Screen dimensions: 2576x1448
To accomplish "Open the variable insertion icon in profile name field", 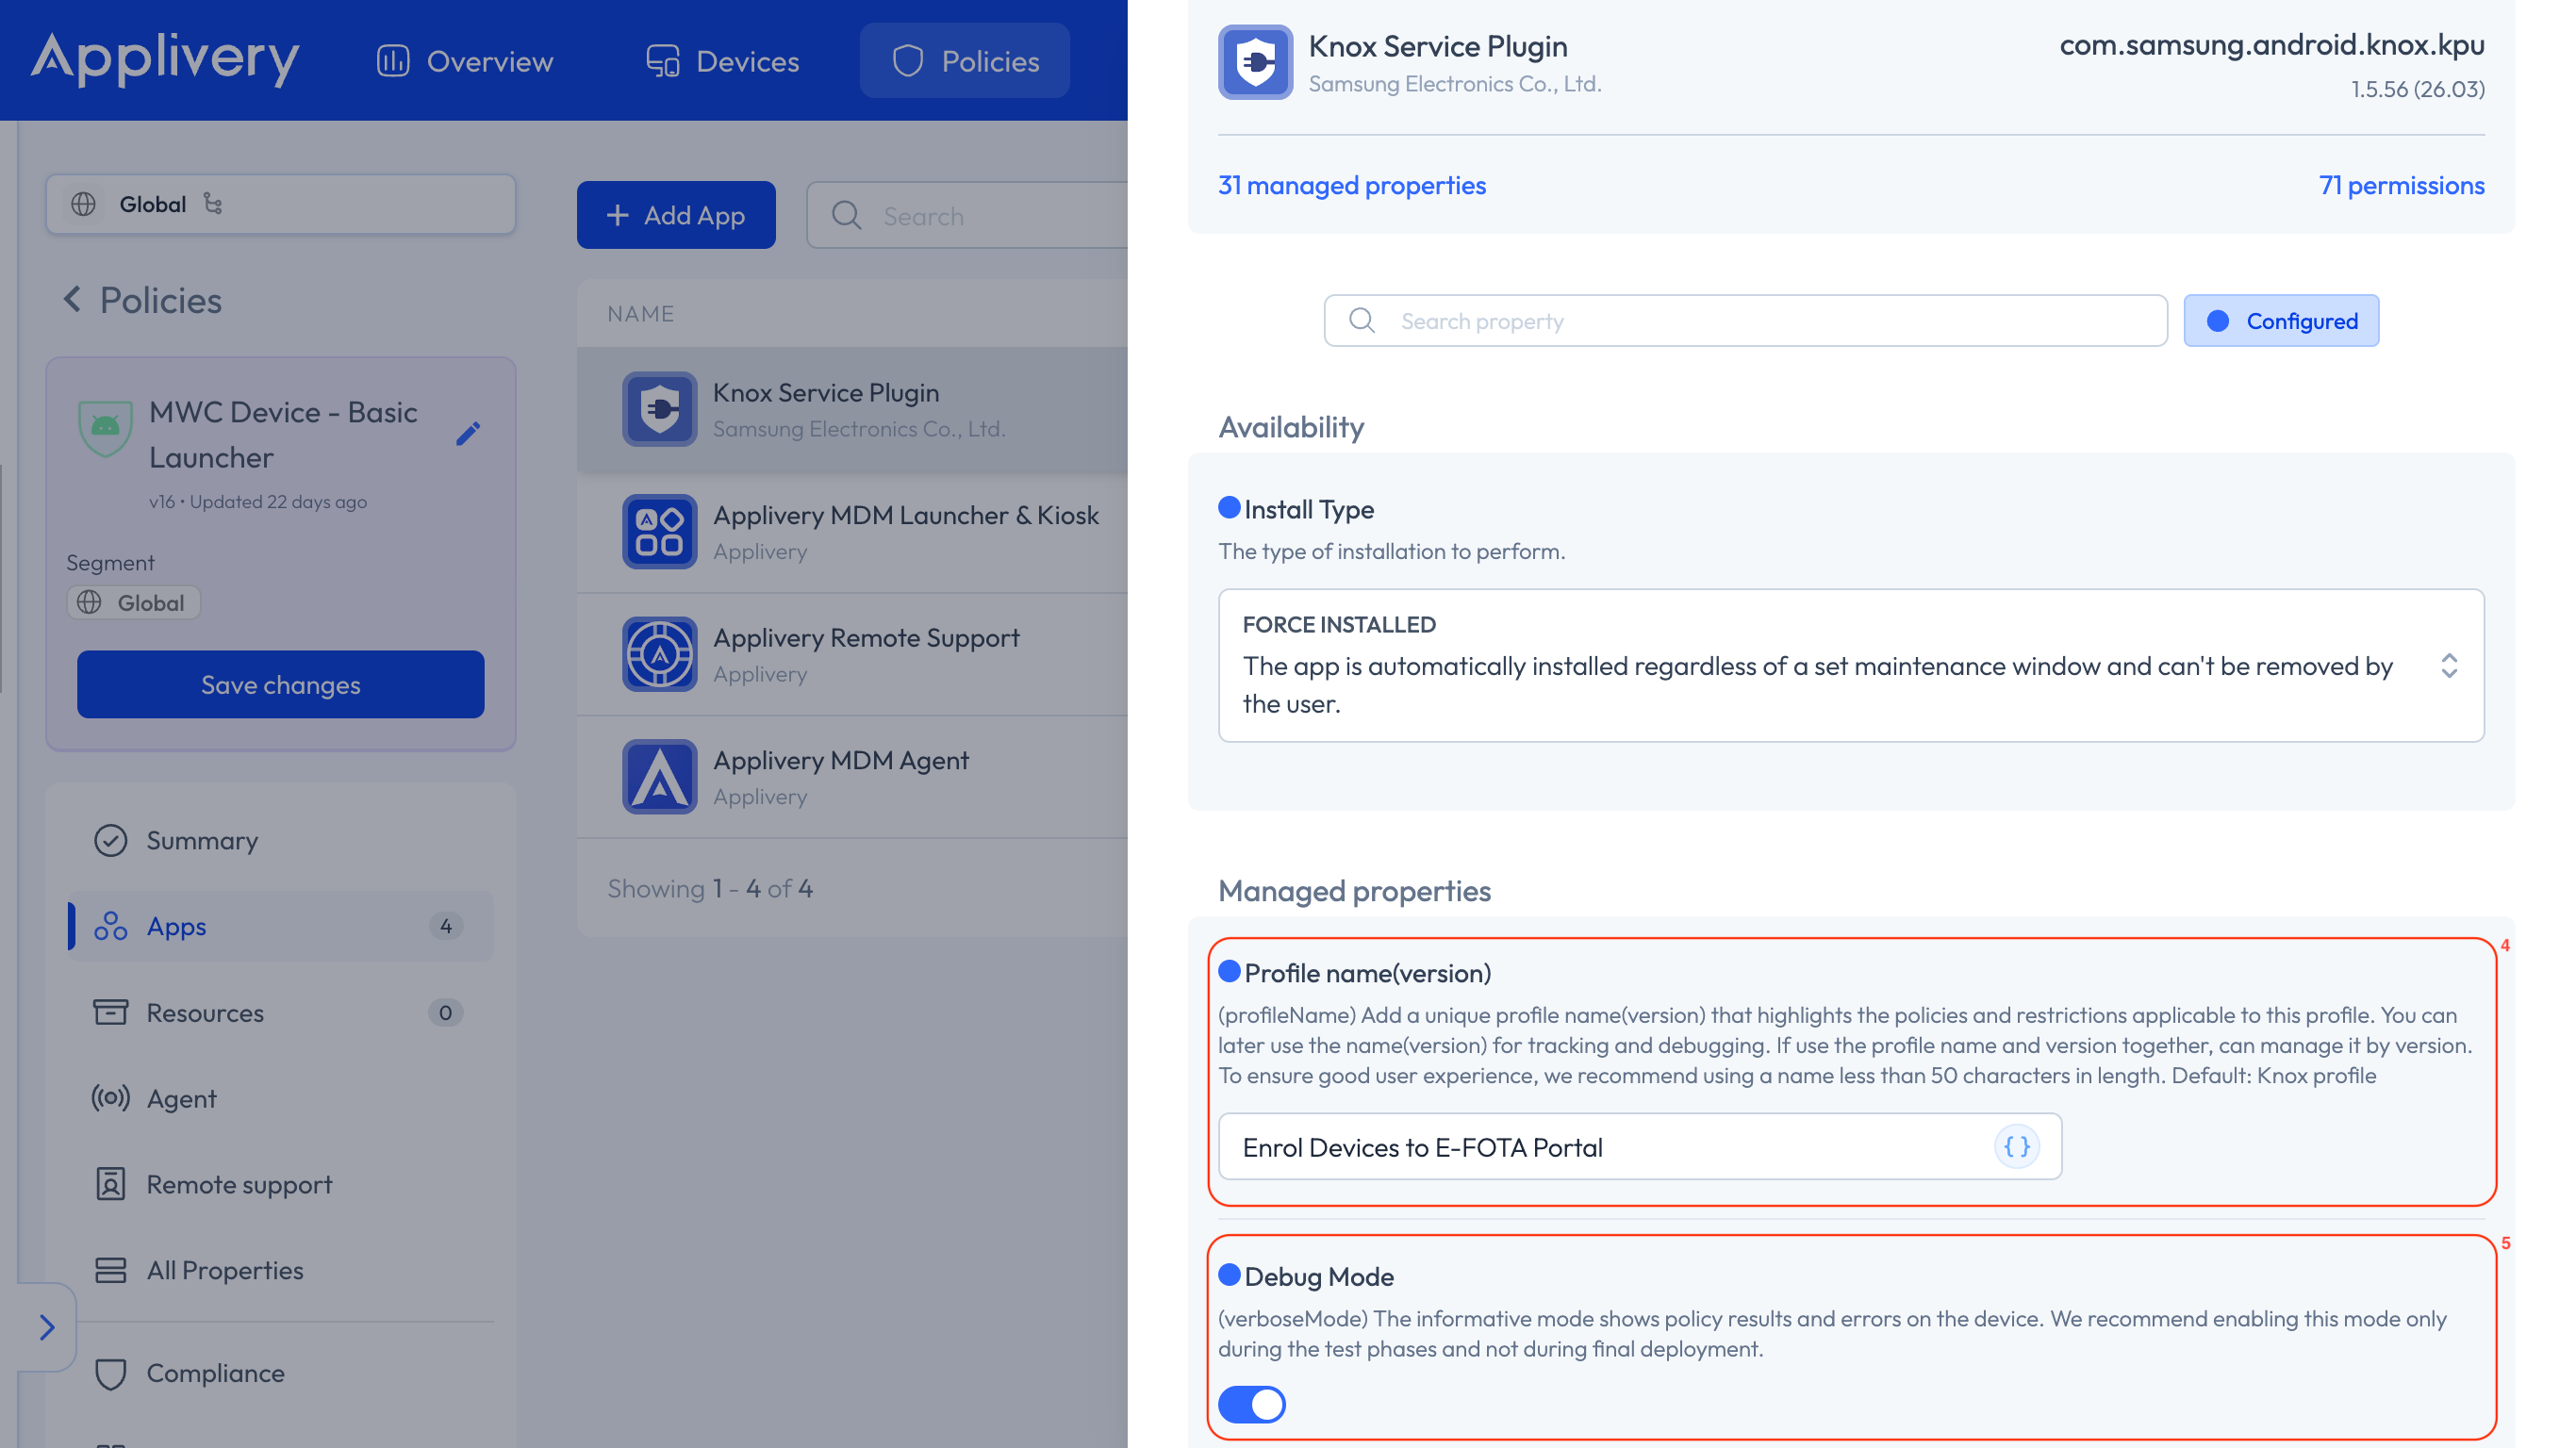I will click(x=2015, y=1147).
